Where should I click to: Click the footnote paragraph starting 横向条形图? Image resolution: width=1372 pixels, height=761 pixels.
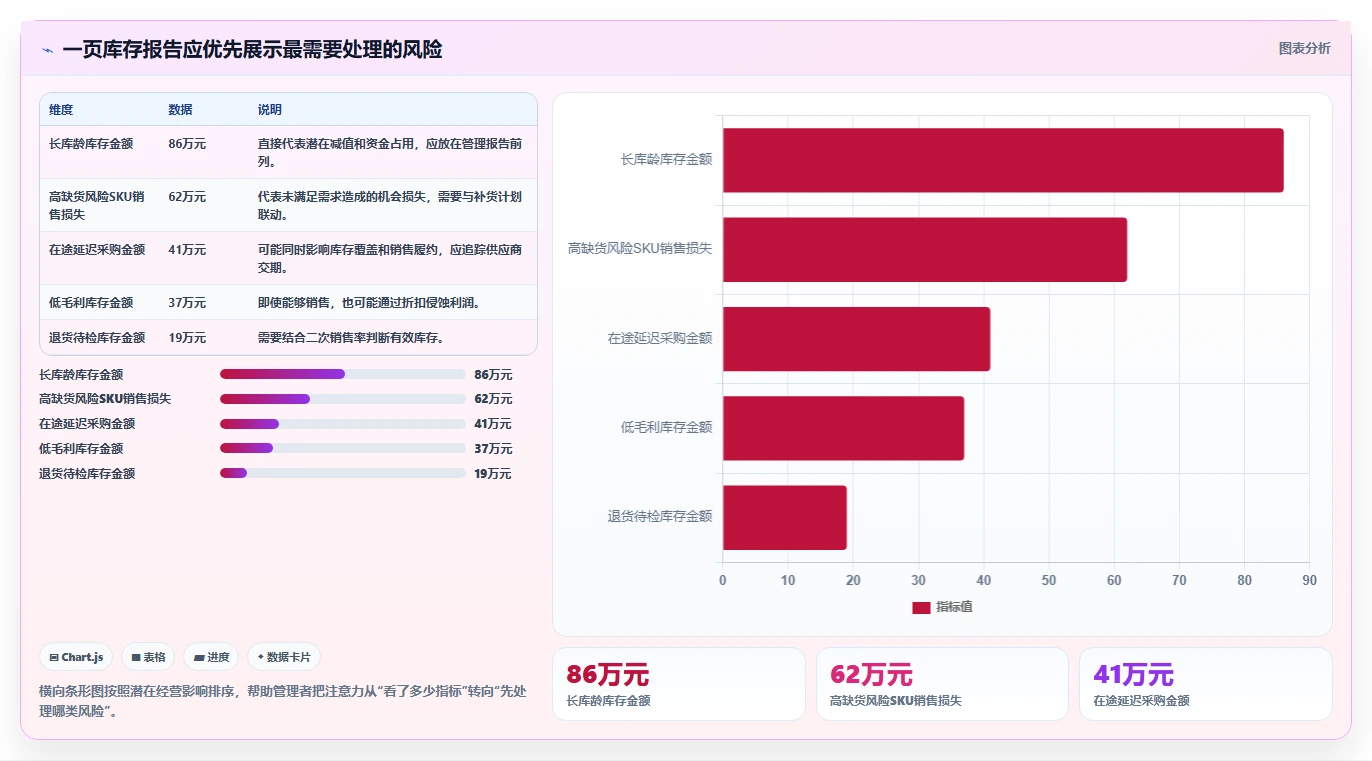point(283,702)
